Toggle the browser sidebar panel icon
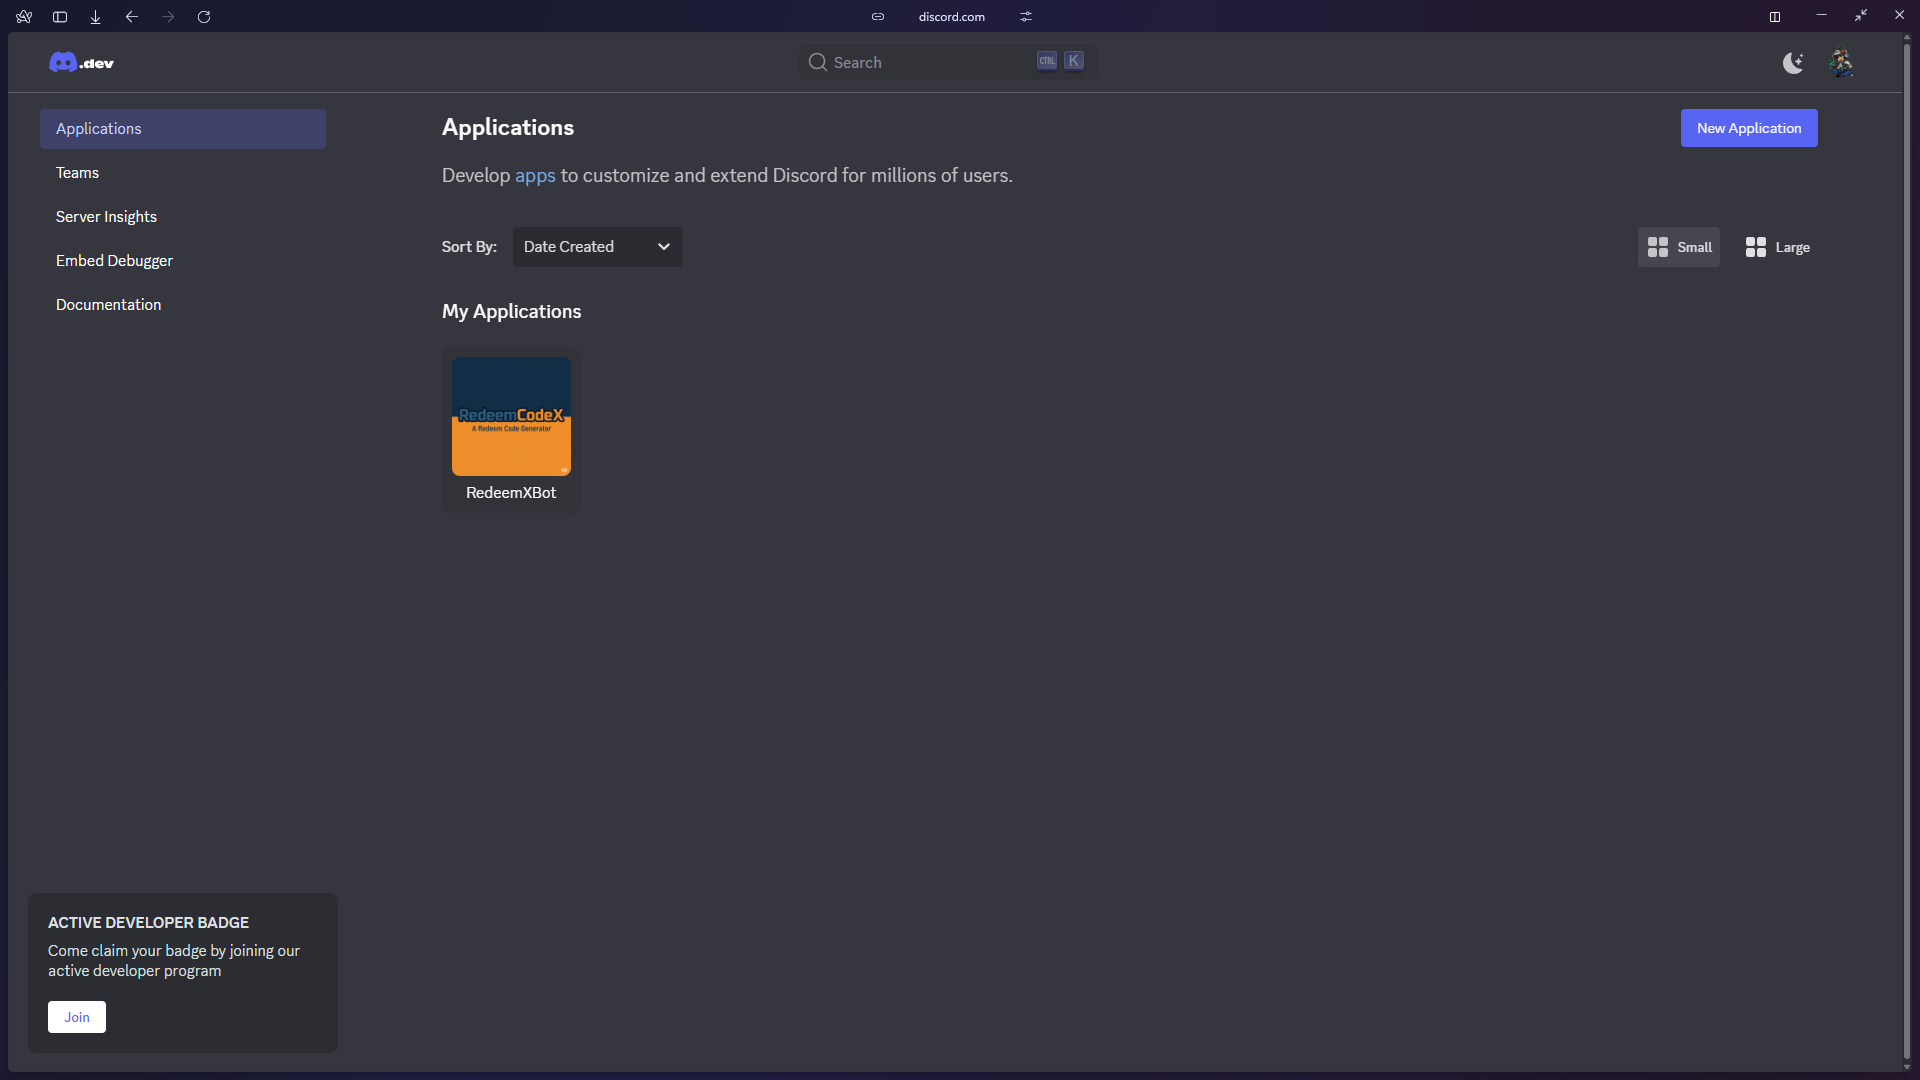 click(60, 17)
